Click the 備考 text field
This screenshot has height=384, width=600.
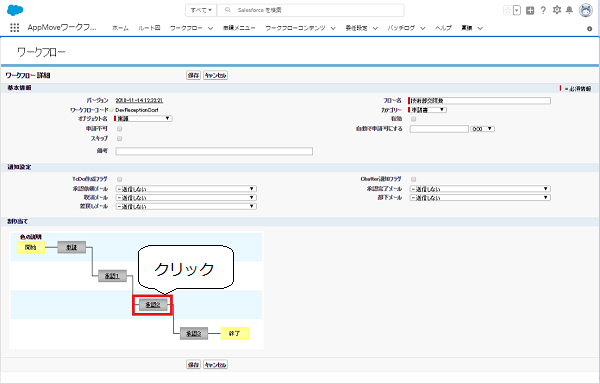(214, 151)
